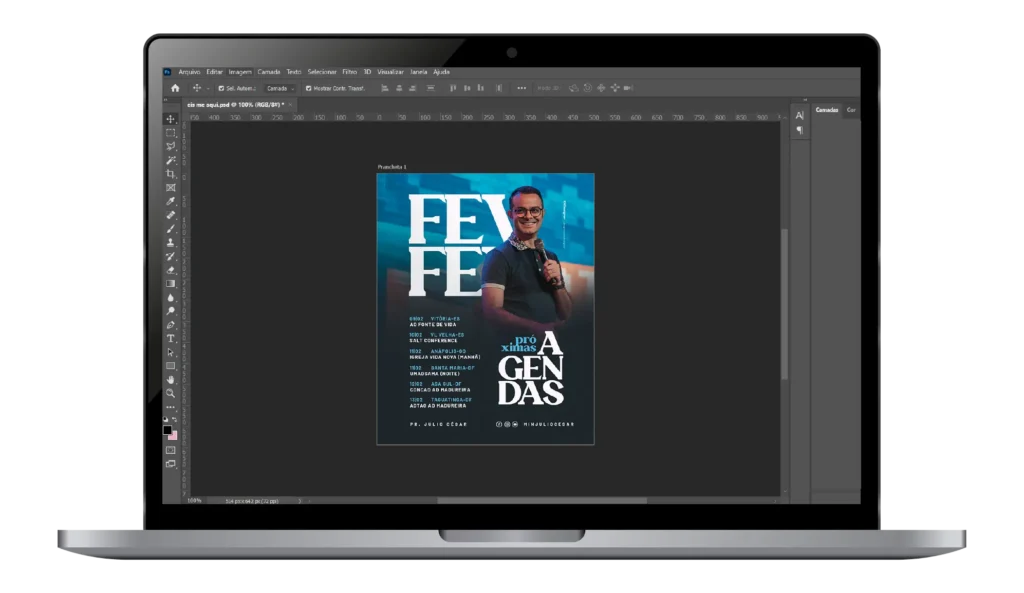Pick the Eyedropper tool
The height and width of the screenshot is (593, 1024).
click(x=171, y=201)
